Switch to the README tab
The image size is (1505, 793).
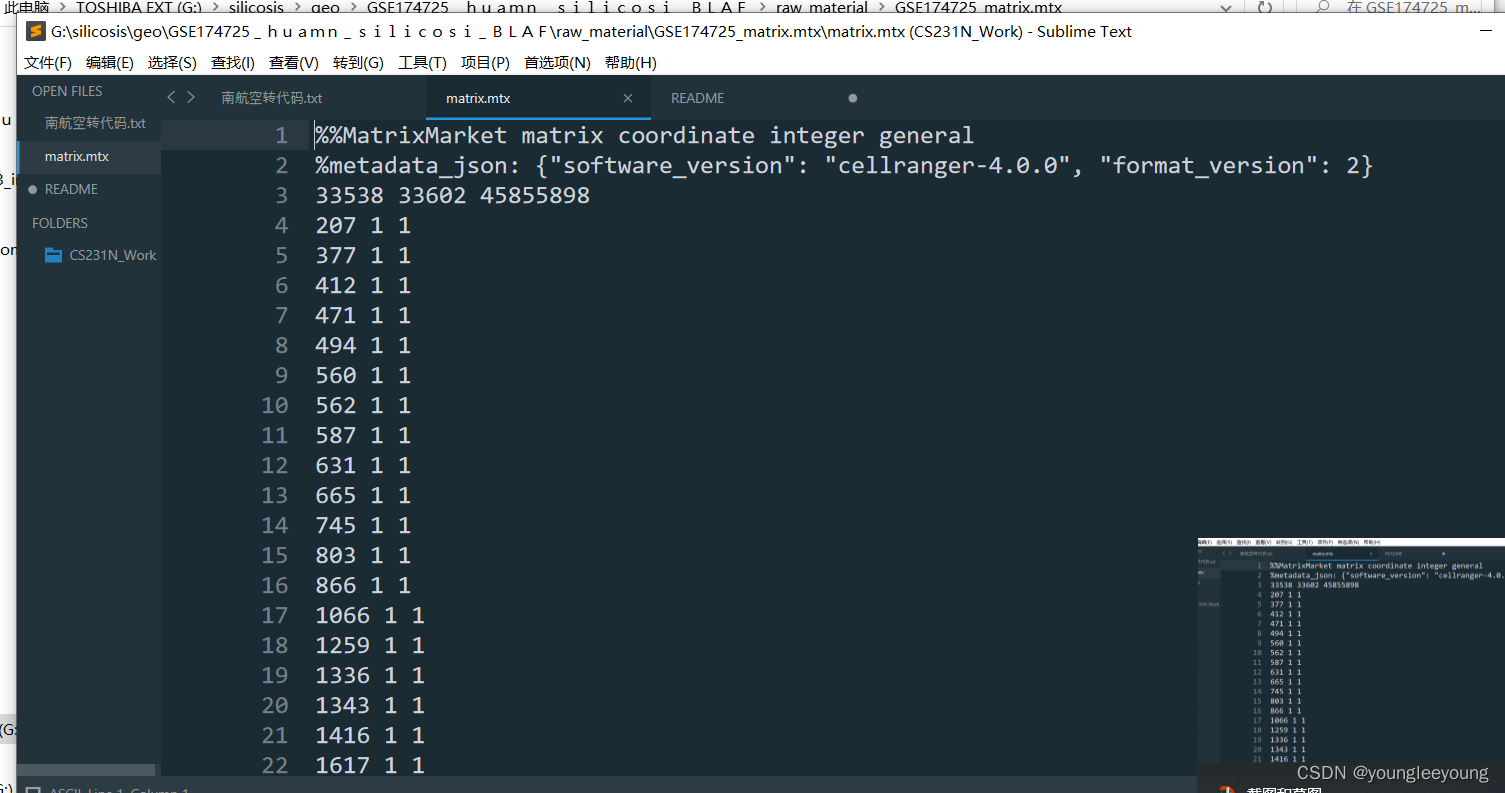697,98
